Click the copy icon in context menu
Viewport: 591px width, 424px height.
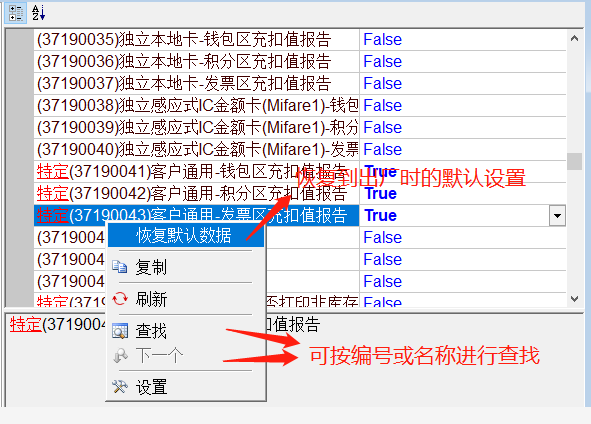point(120,266)
